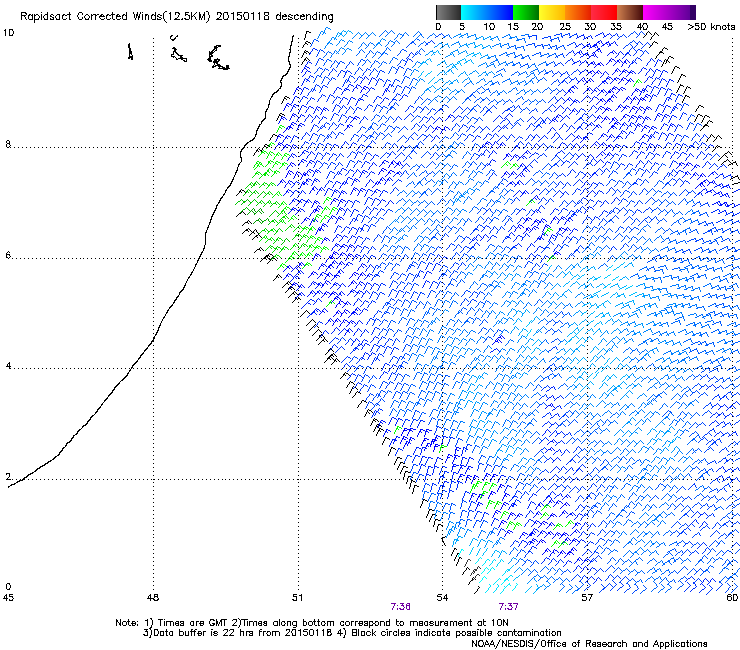This screenshot has height=650, width=740.
Task: Click the purple 7:38 swath time label
Action: tap(400, 607)
